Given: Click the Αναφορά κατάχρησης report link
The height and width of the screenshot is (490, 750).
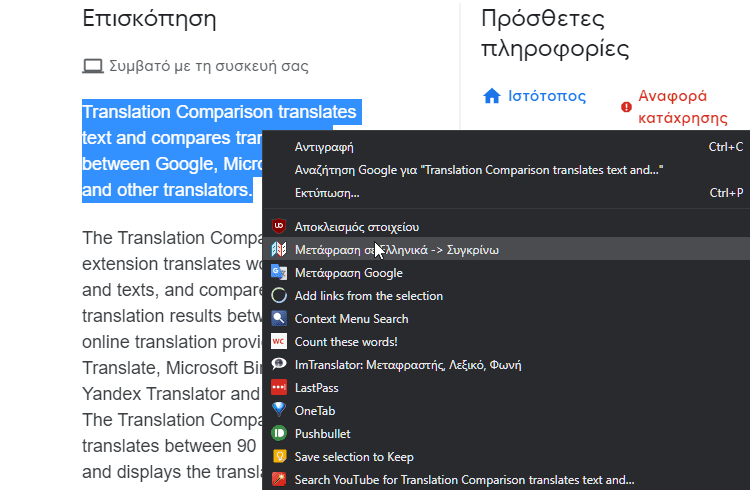Looking at the screenshot, I should click(683, 107).
